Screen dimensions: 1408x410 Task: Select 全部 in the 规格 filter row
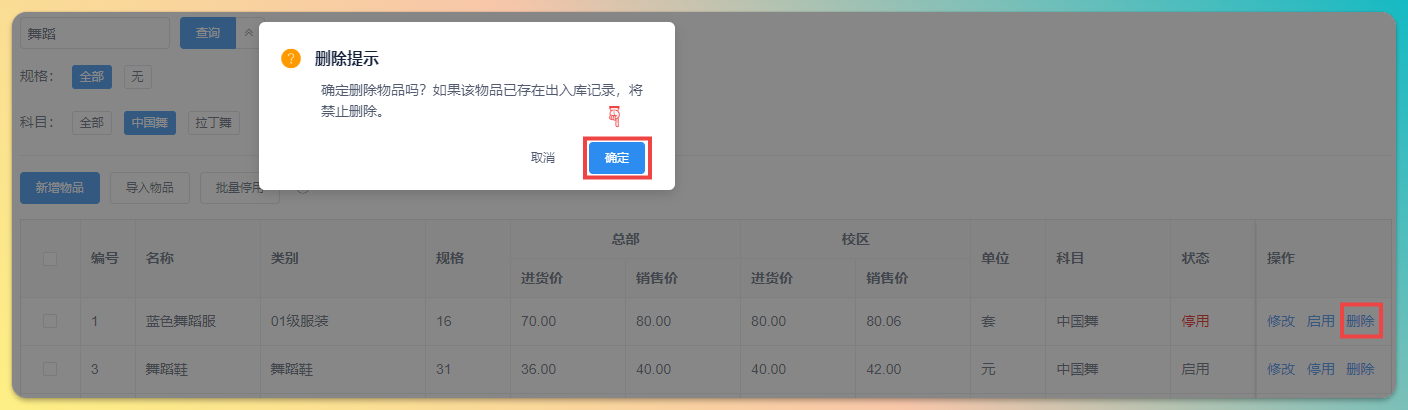tap(92, 76)
